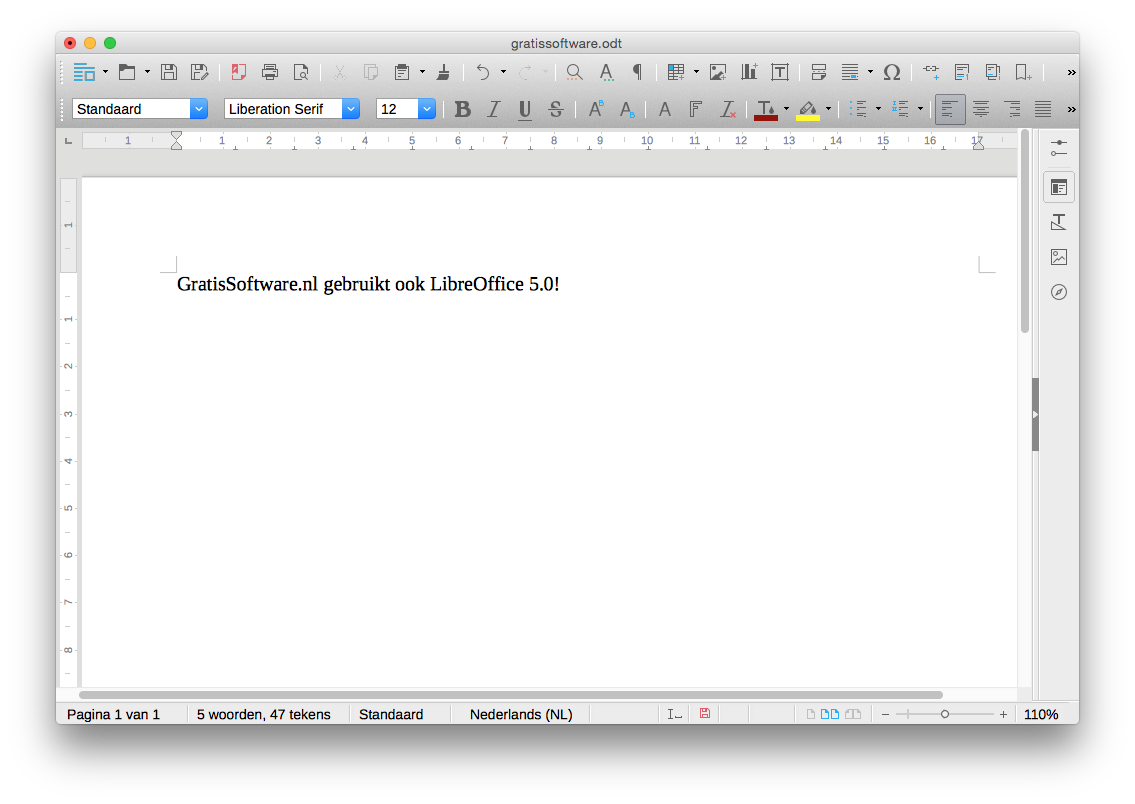The width and height of the screenshot is (1135, 804).
Task: Open Find & Replace magnifier tool
Action: click(574, 72)
